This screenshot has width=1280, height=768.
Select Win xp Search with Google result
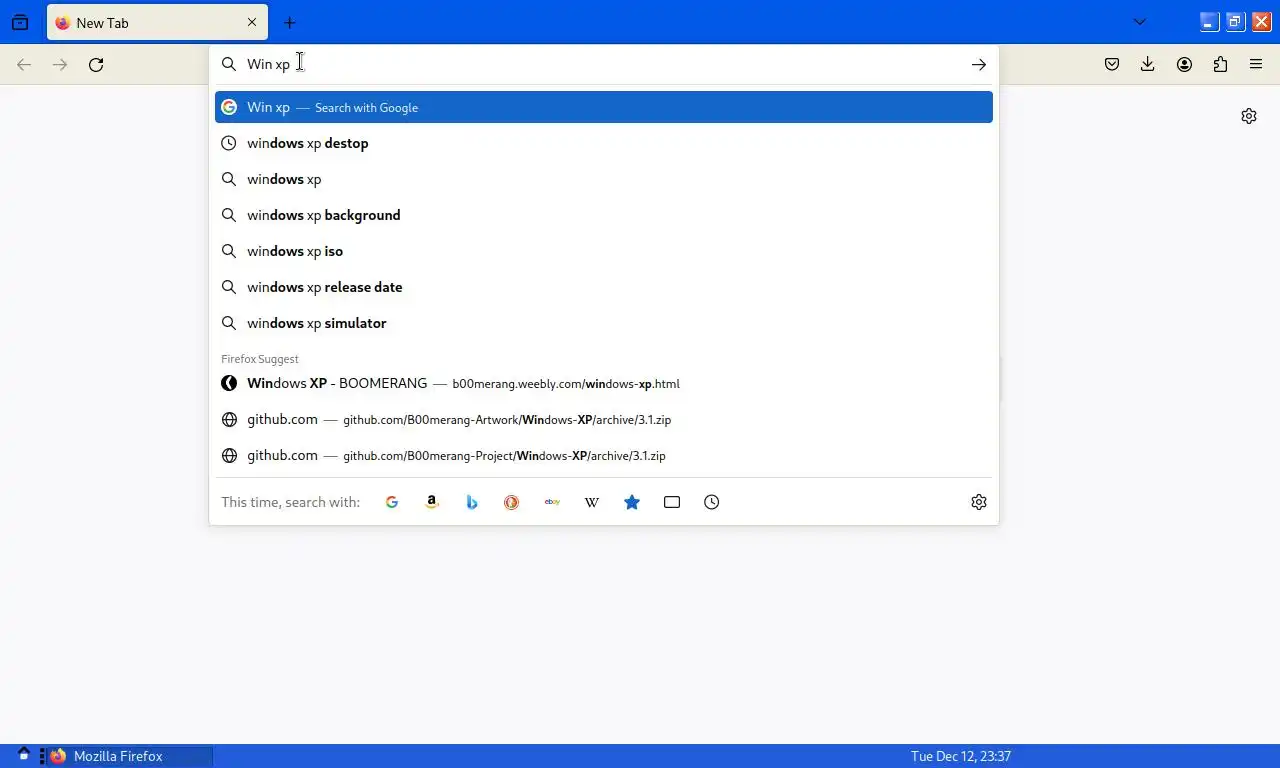pyautogui.click(x=604, y=107)
